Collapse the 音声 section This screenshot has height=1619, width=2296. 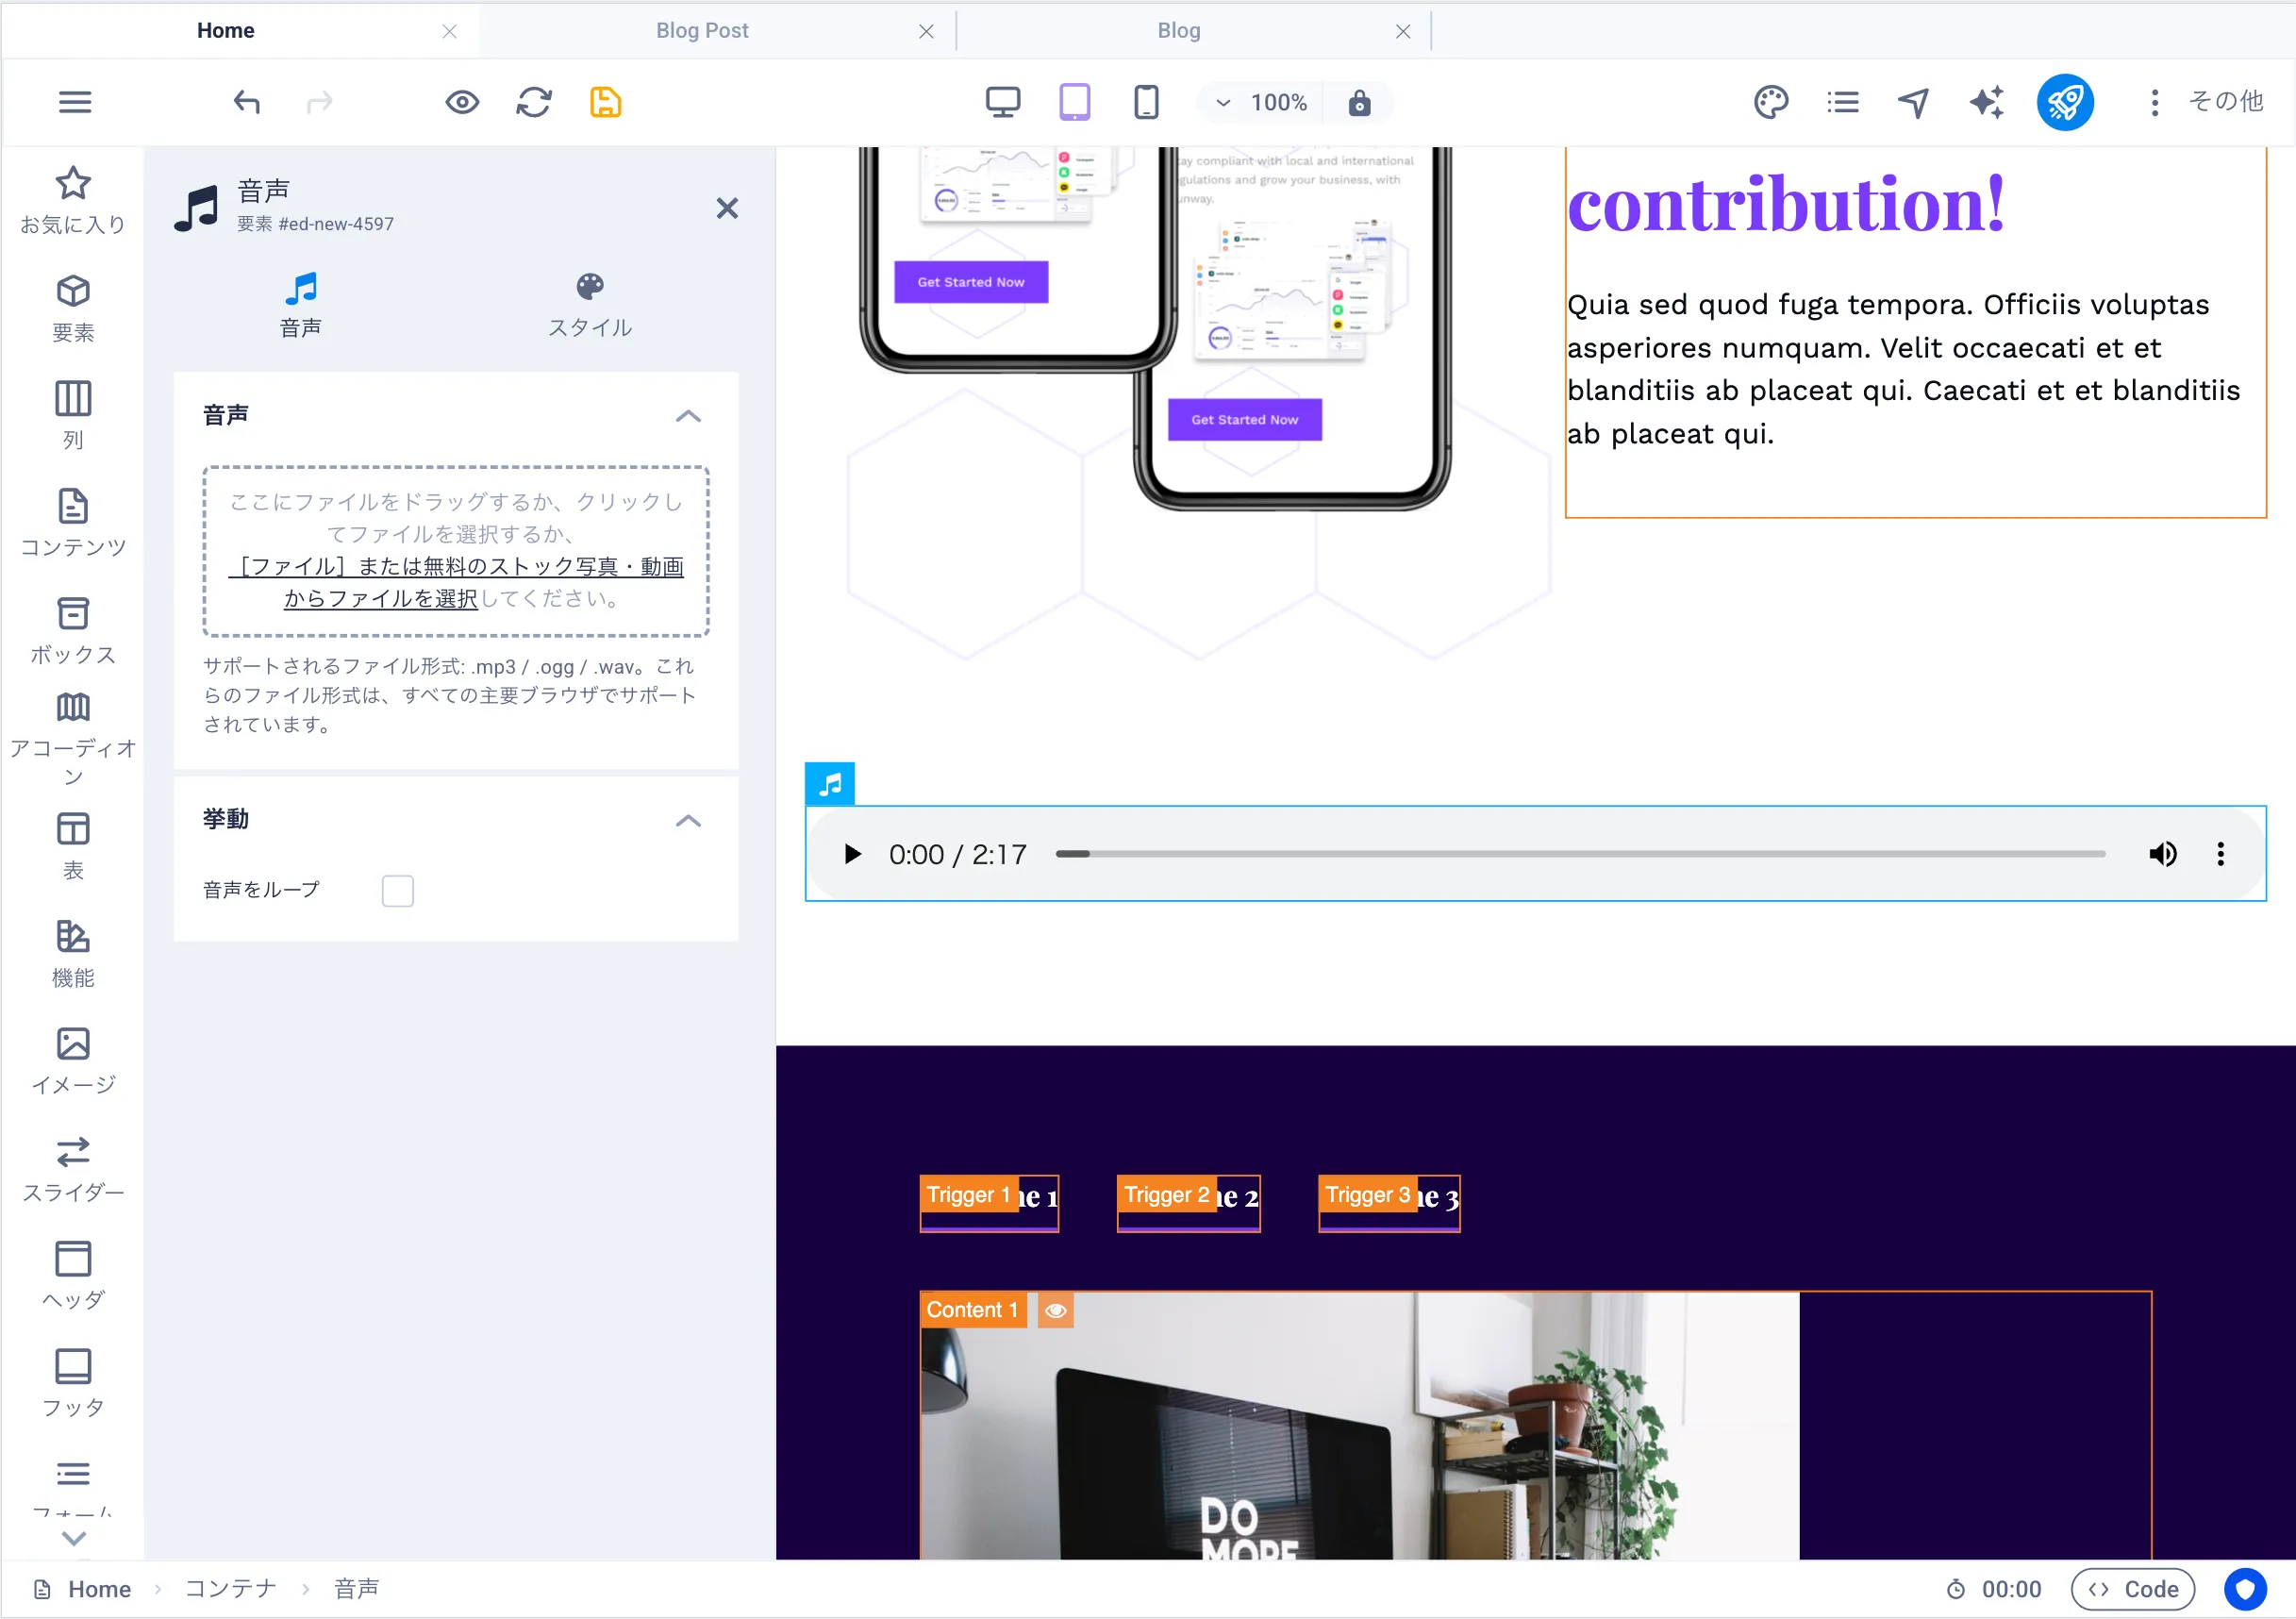pyautogui.click(x=688, y=416)
